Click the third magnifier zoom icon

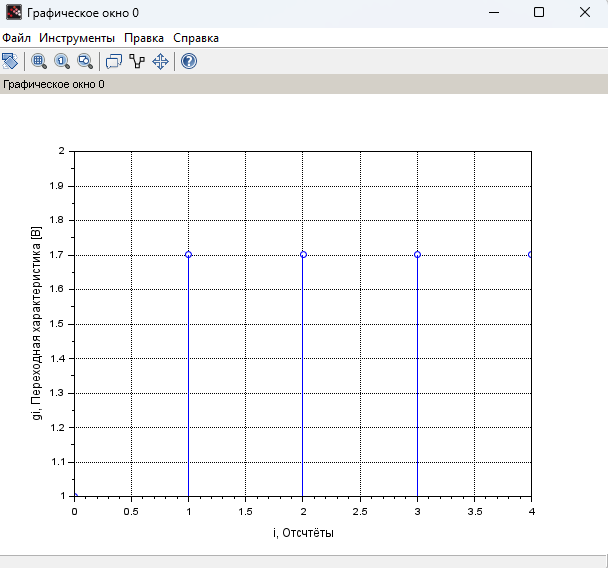85,61
